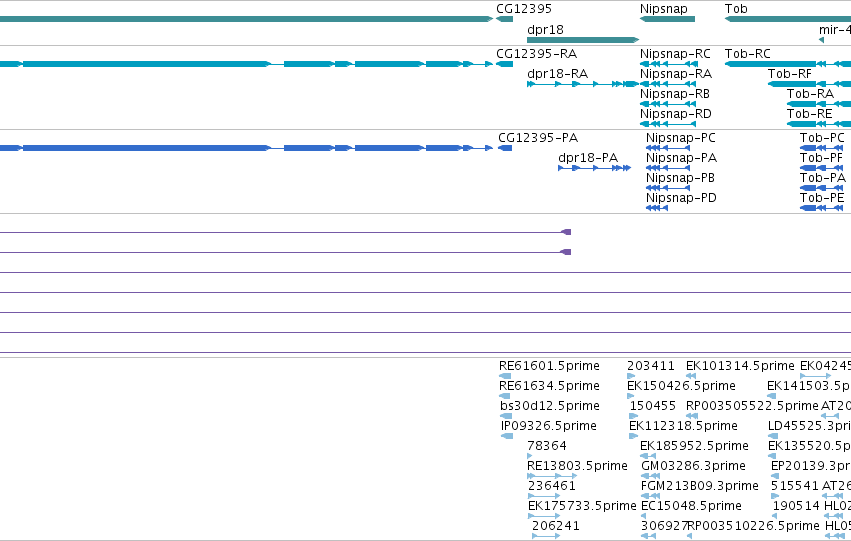Click the CG12395 gene label
The height and width of the screenshot is (541, 851).
click(524, 9)
